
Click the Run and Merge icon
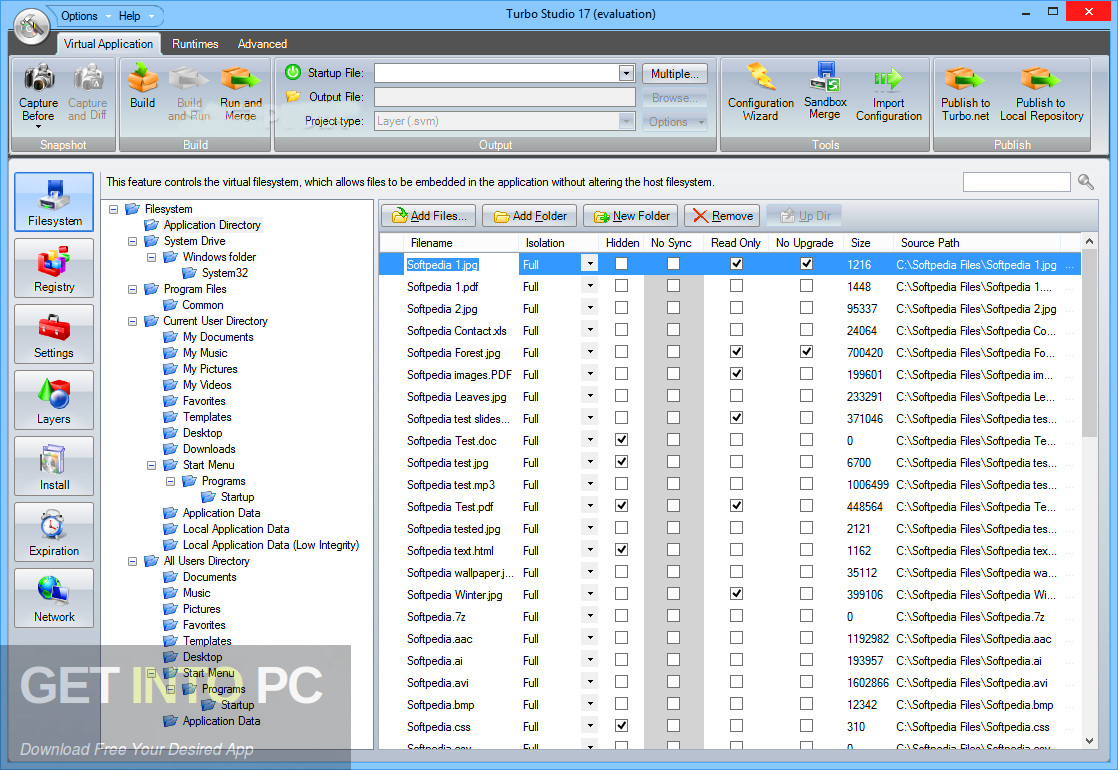click(240, 77)
